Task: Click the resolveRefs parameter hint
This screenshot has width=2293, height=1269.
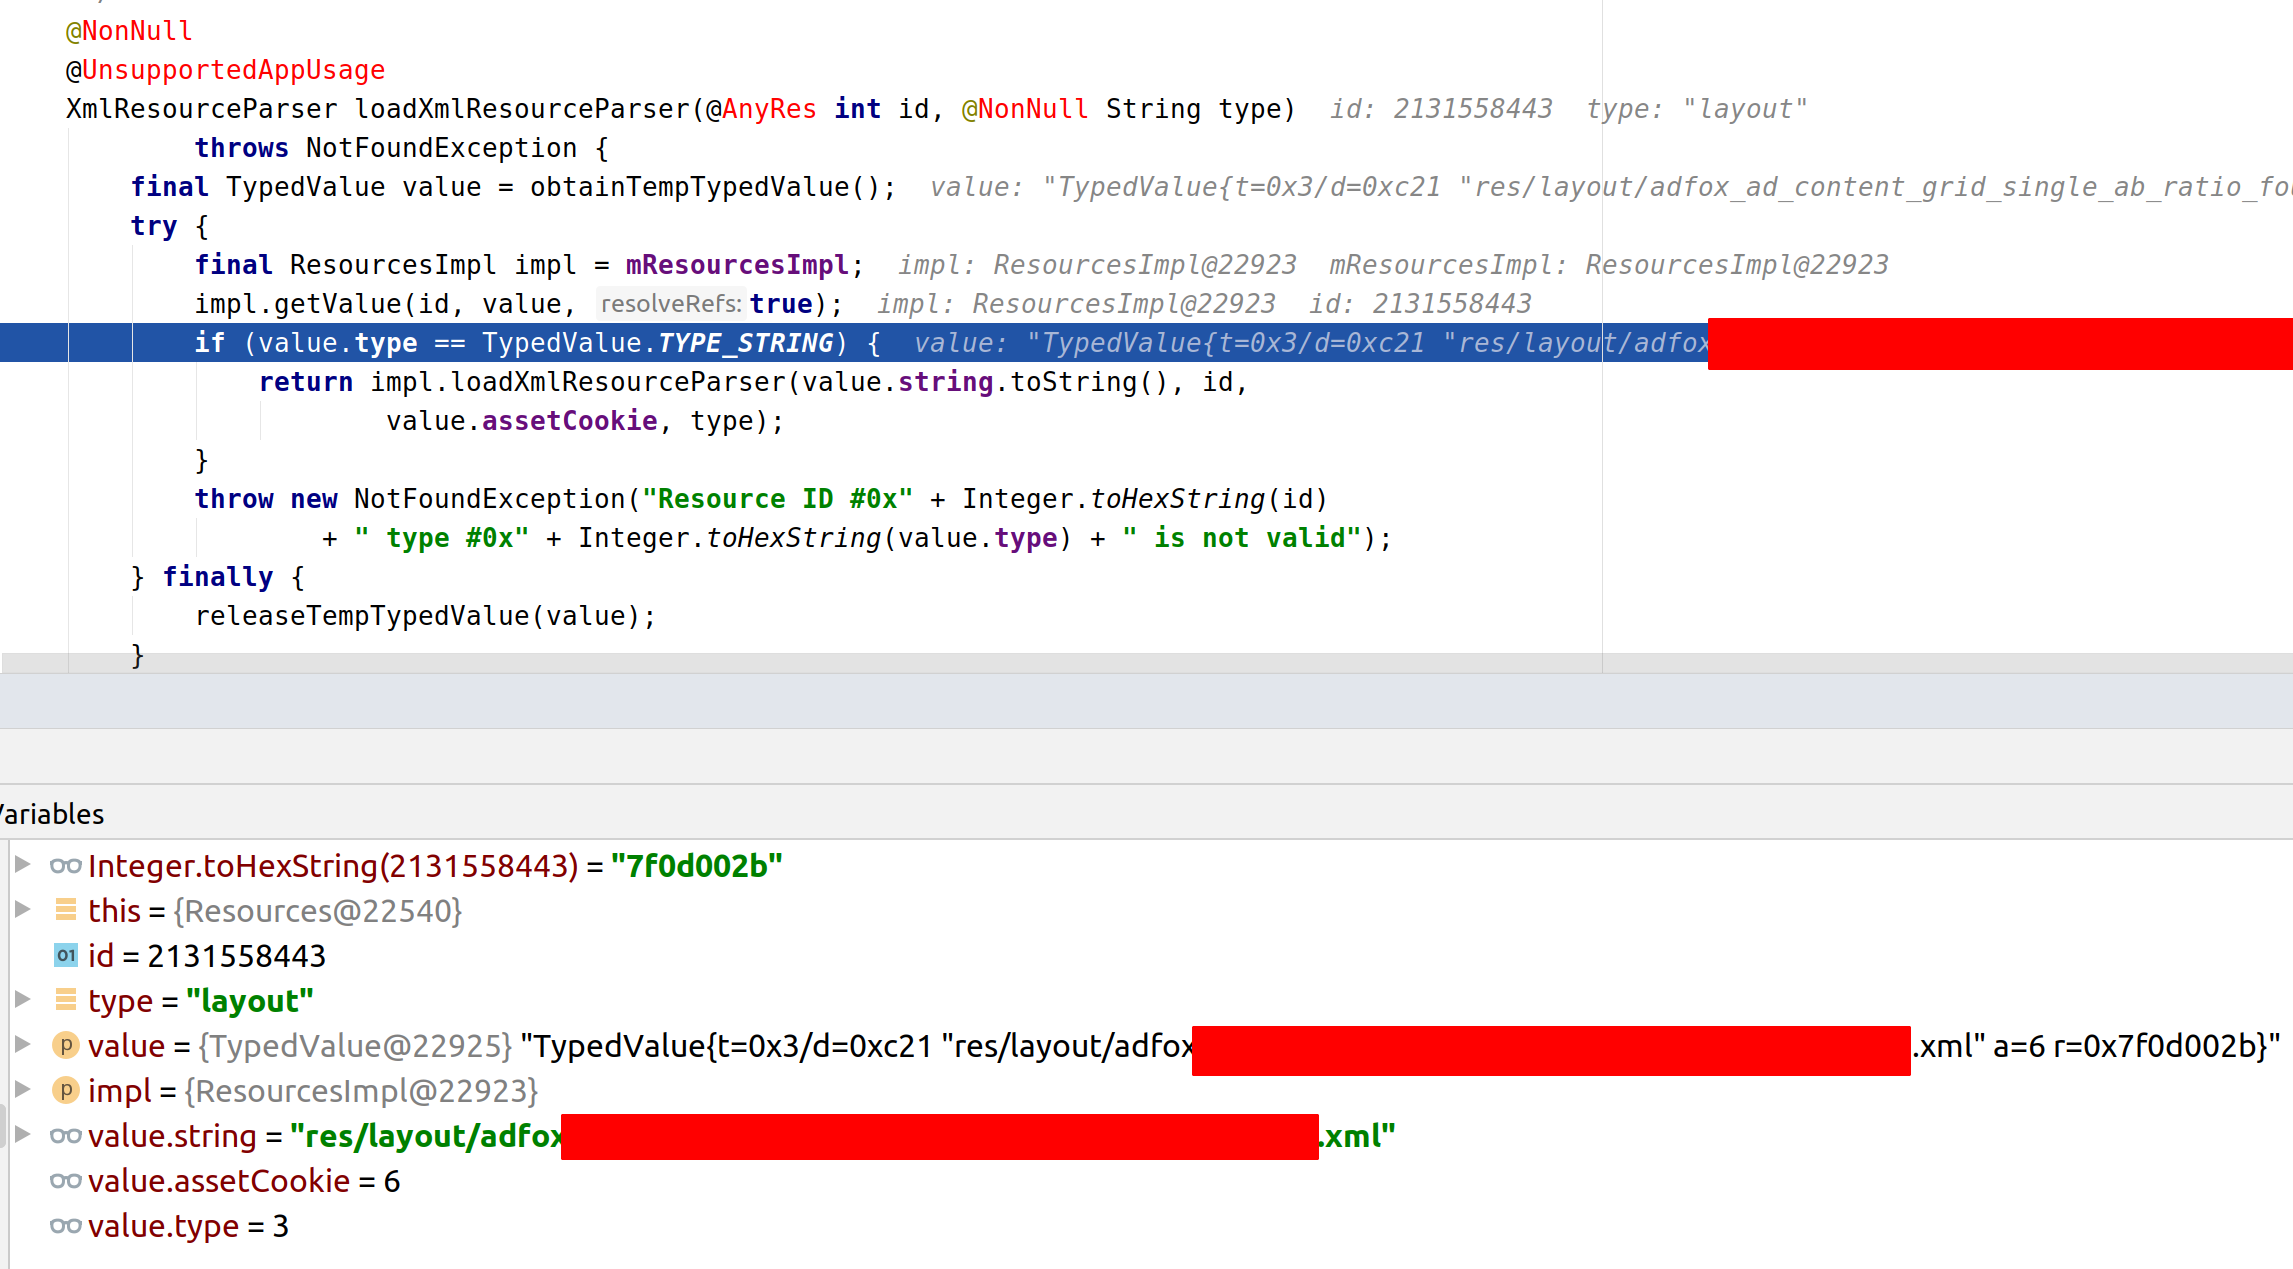Action: click(670, 304)
